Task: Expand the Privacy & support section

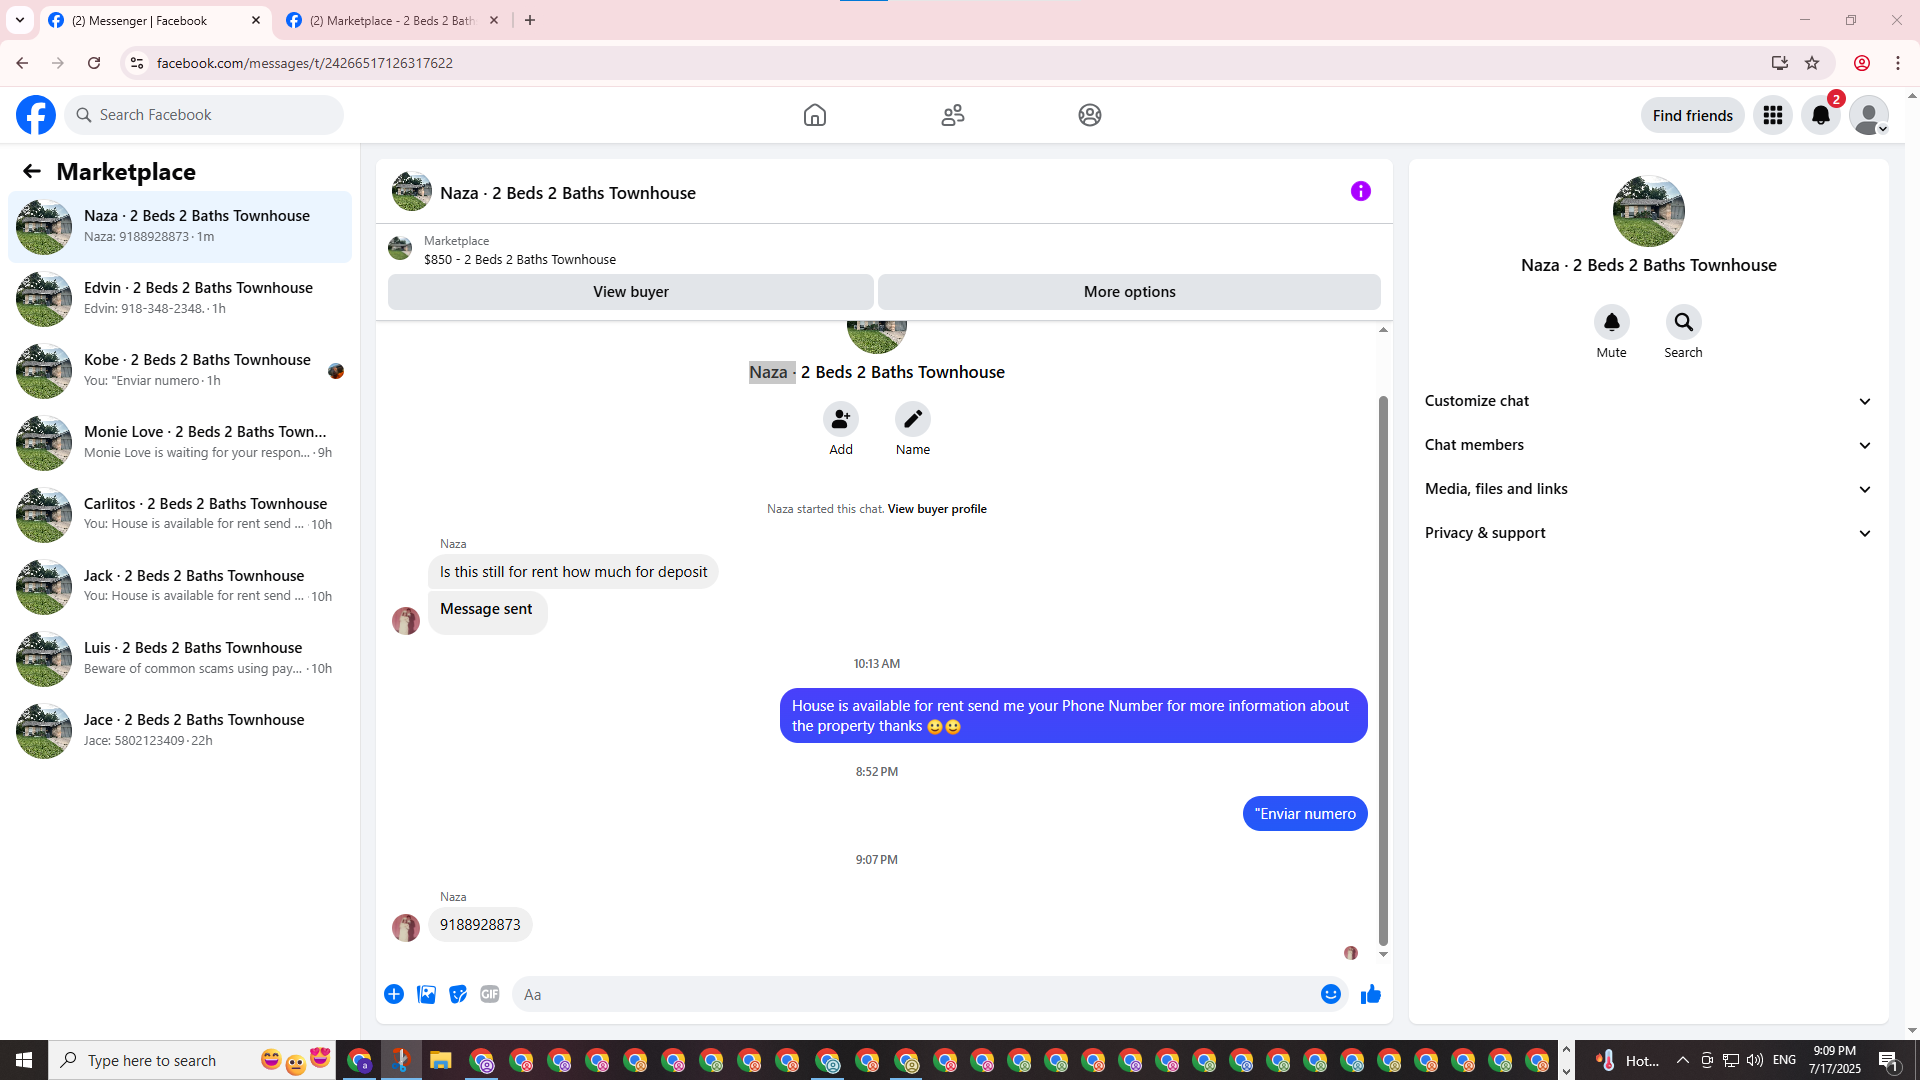Action: point(1649,533)
